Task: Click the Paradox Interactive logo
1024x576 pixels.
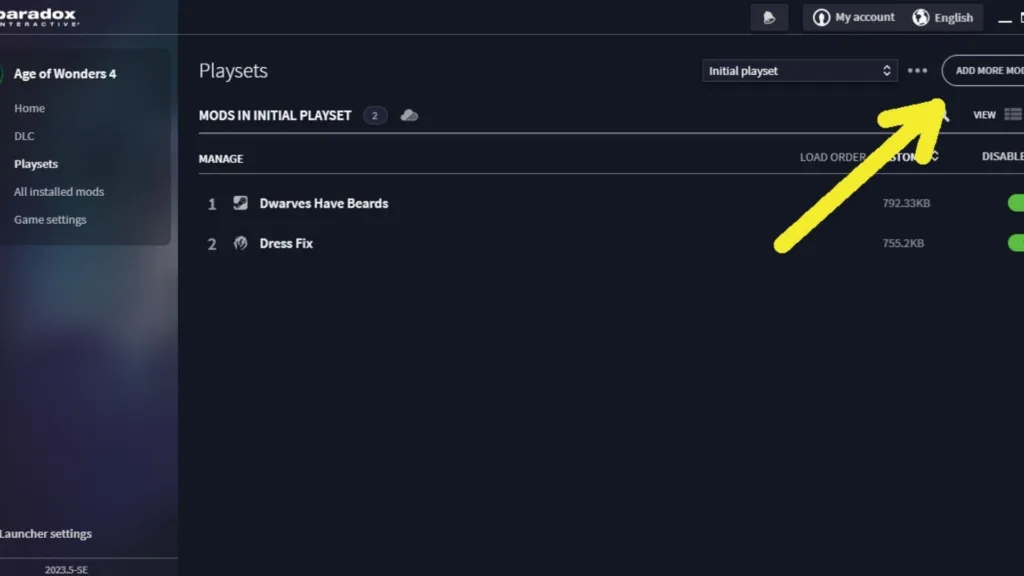Action: pos(39,17)
